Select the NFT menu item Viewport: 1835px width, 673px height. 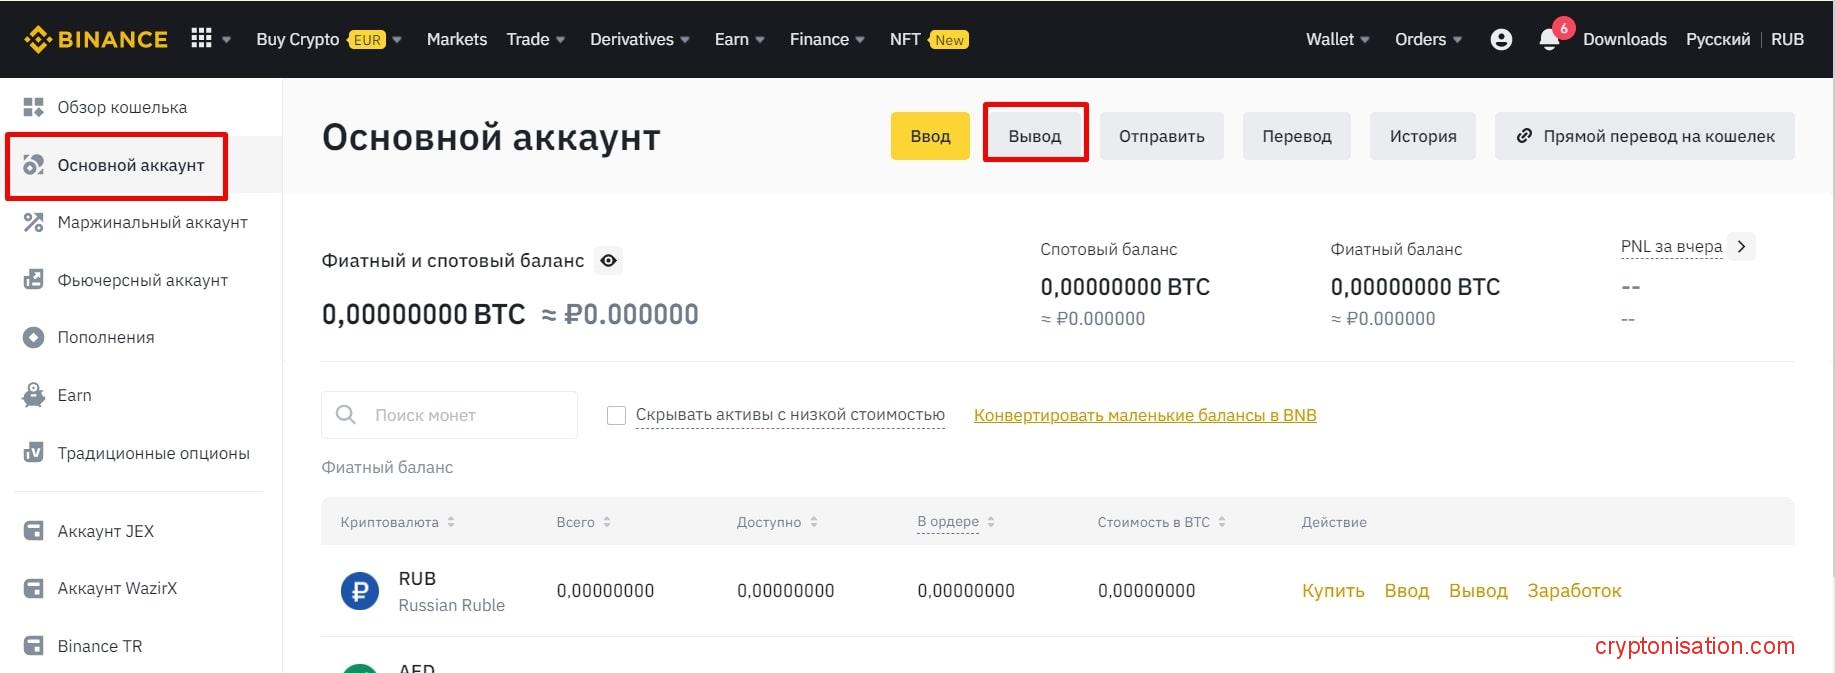(903, 39)
